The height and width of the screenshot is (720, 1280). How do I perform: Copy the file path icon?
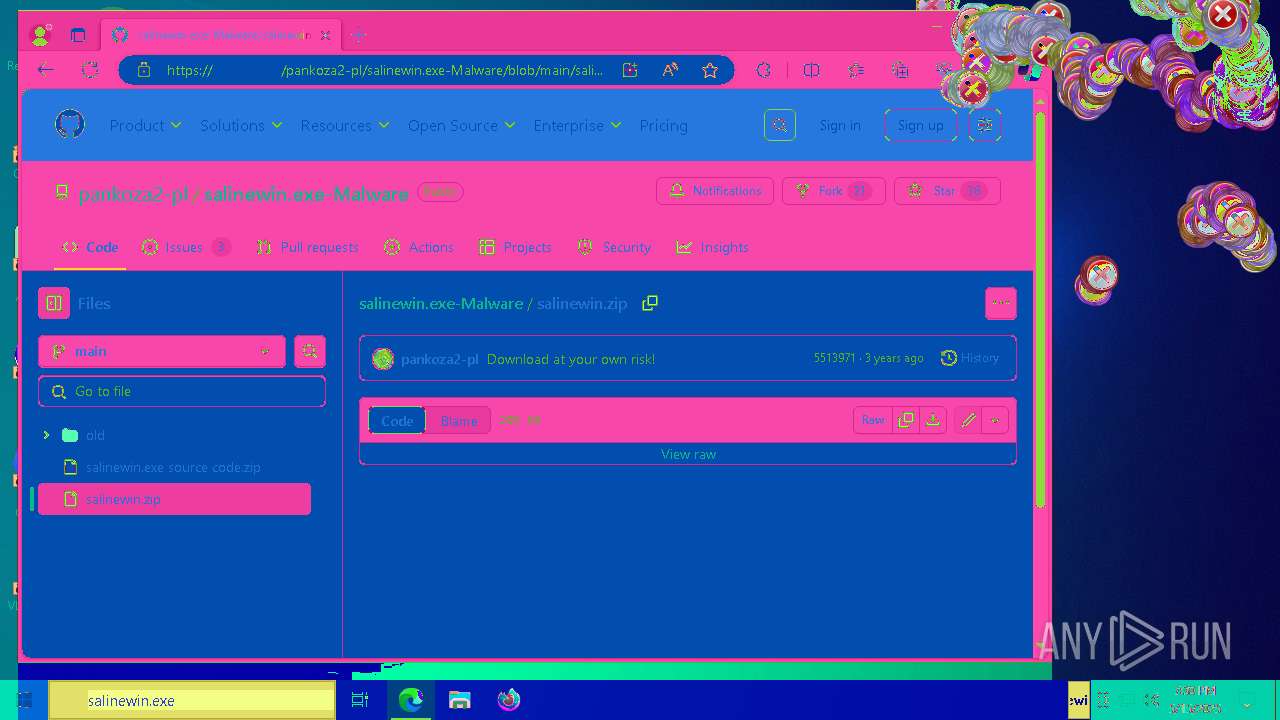tap(650, 303)
